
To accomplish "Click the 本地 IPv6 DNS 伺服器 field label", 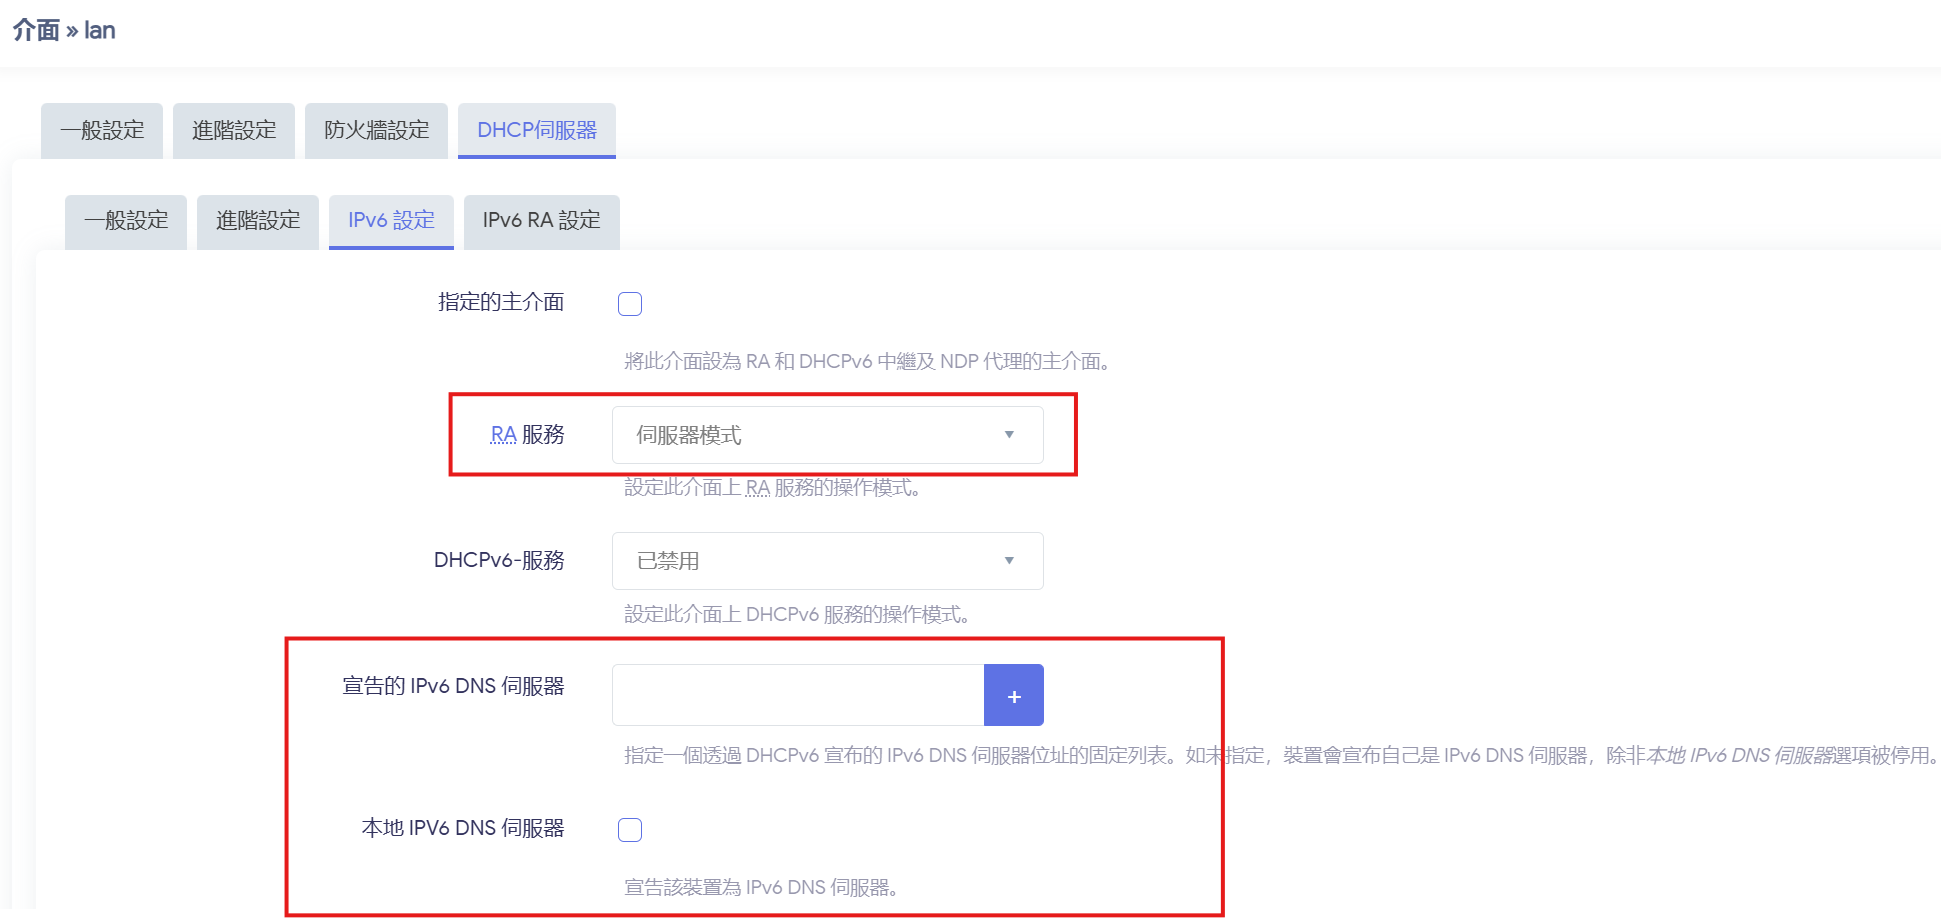I will coord(463,828).
